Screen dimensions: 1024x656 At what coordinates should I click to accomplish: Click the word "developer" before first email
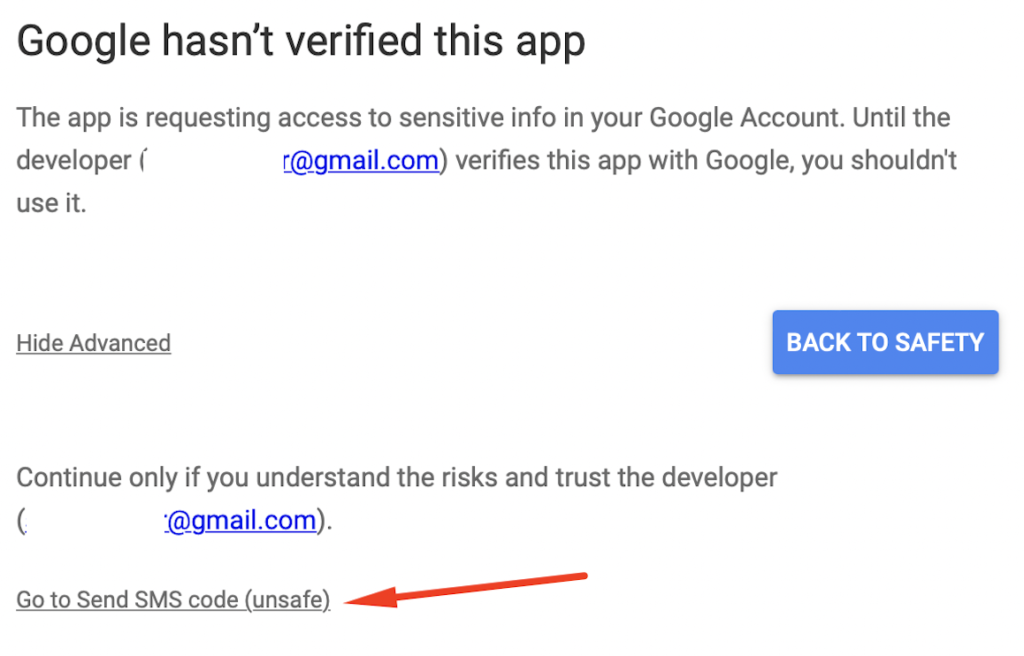(x=74, y=161)
